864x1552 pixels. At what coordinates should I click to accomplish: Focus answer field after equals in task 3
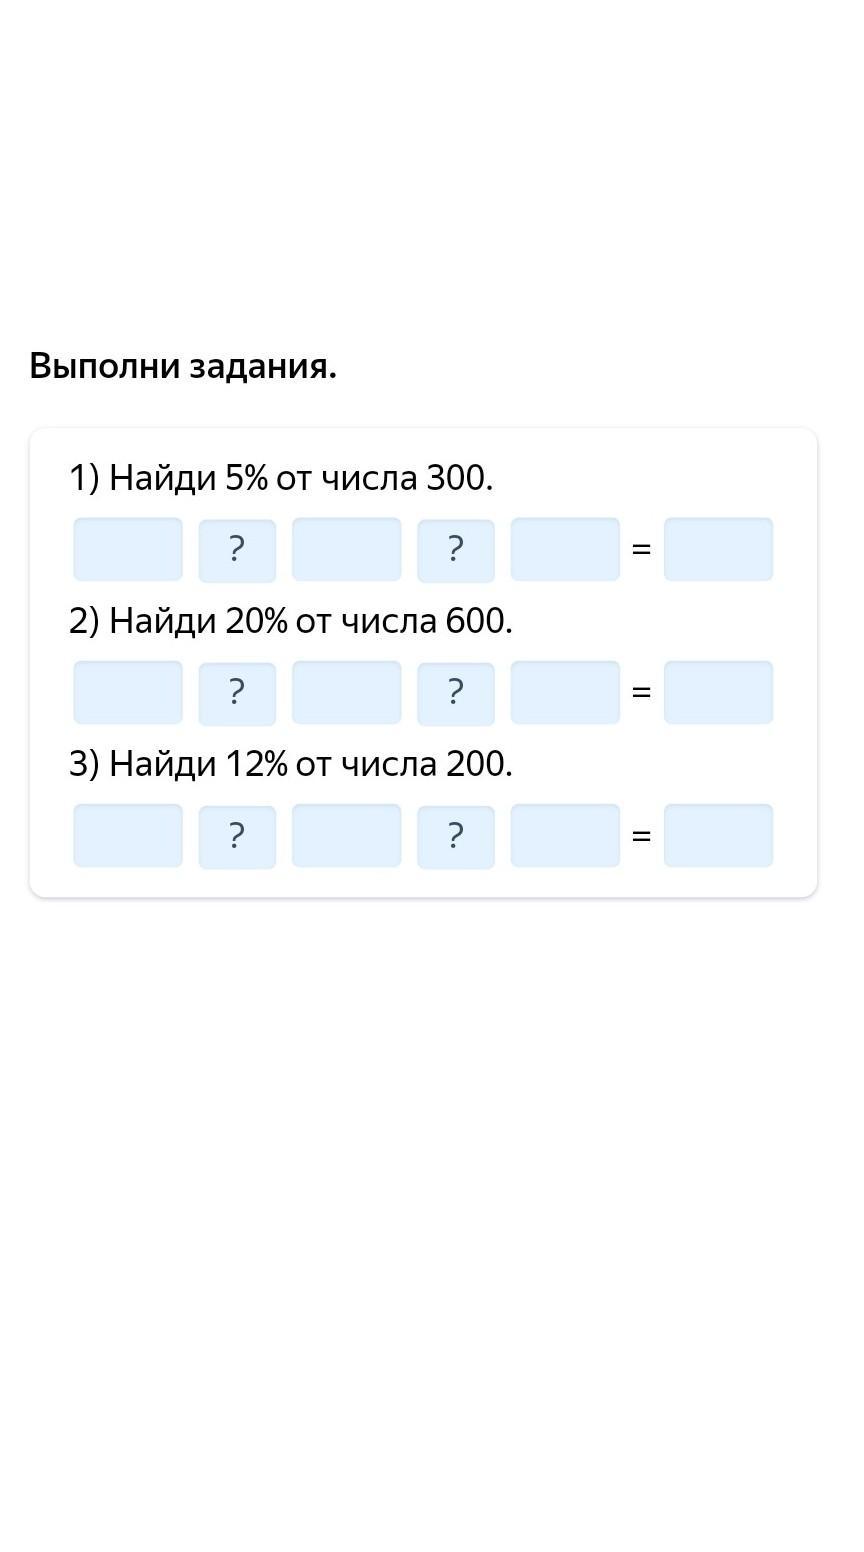click(x=718, y=835)
